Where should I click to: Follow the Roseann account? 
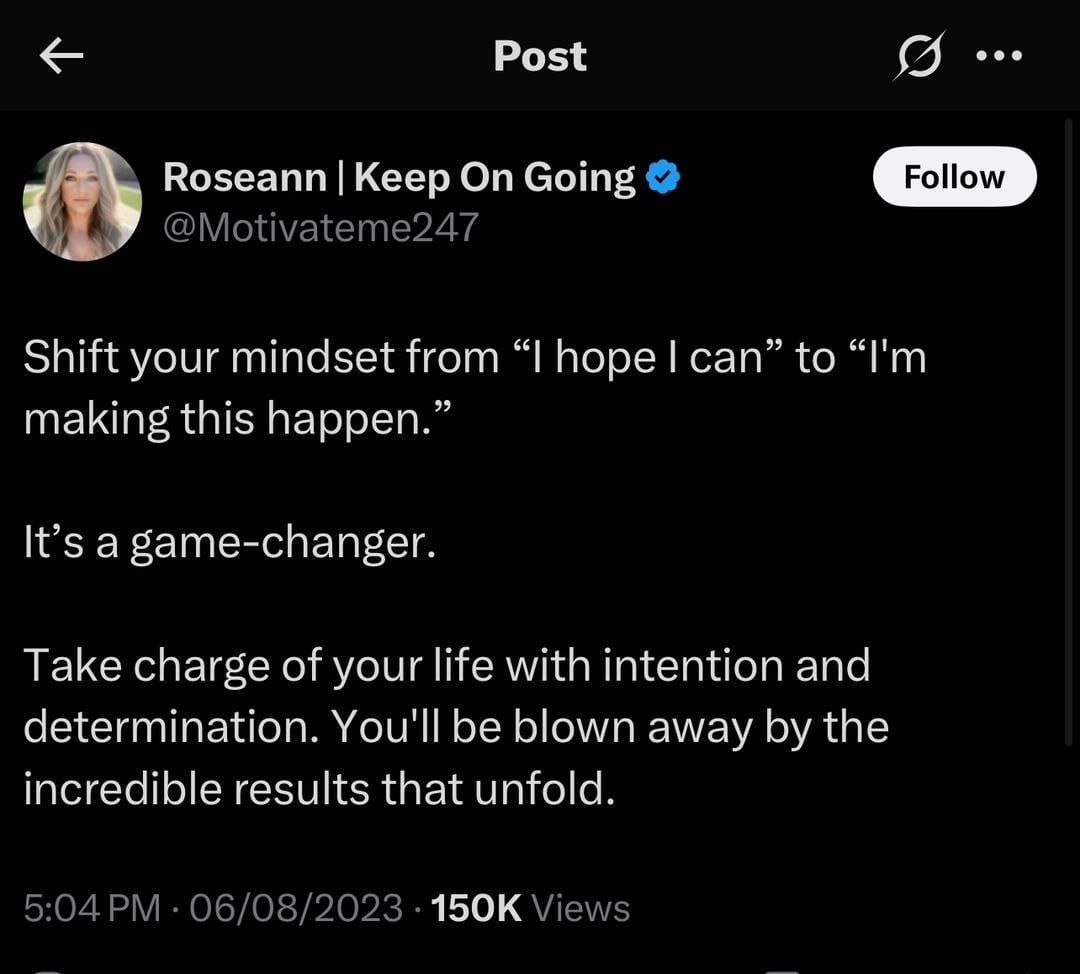coord(954,177)
